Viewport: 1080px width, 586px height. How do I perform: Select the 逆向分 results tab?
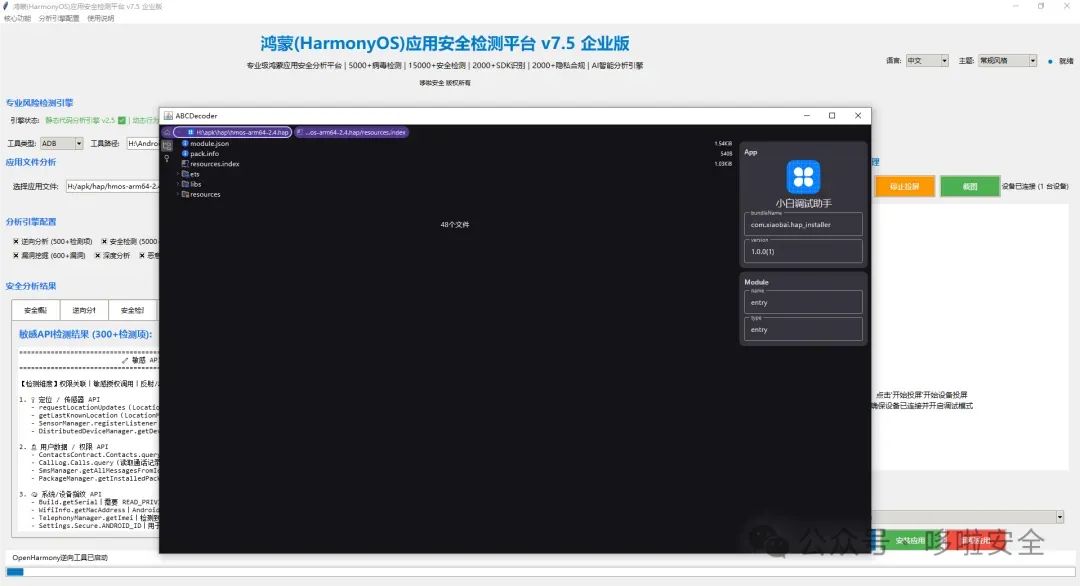pyautogui.click(x=84, y=310)
